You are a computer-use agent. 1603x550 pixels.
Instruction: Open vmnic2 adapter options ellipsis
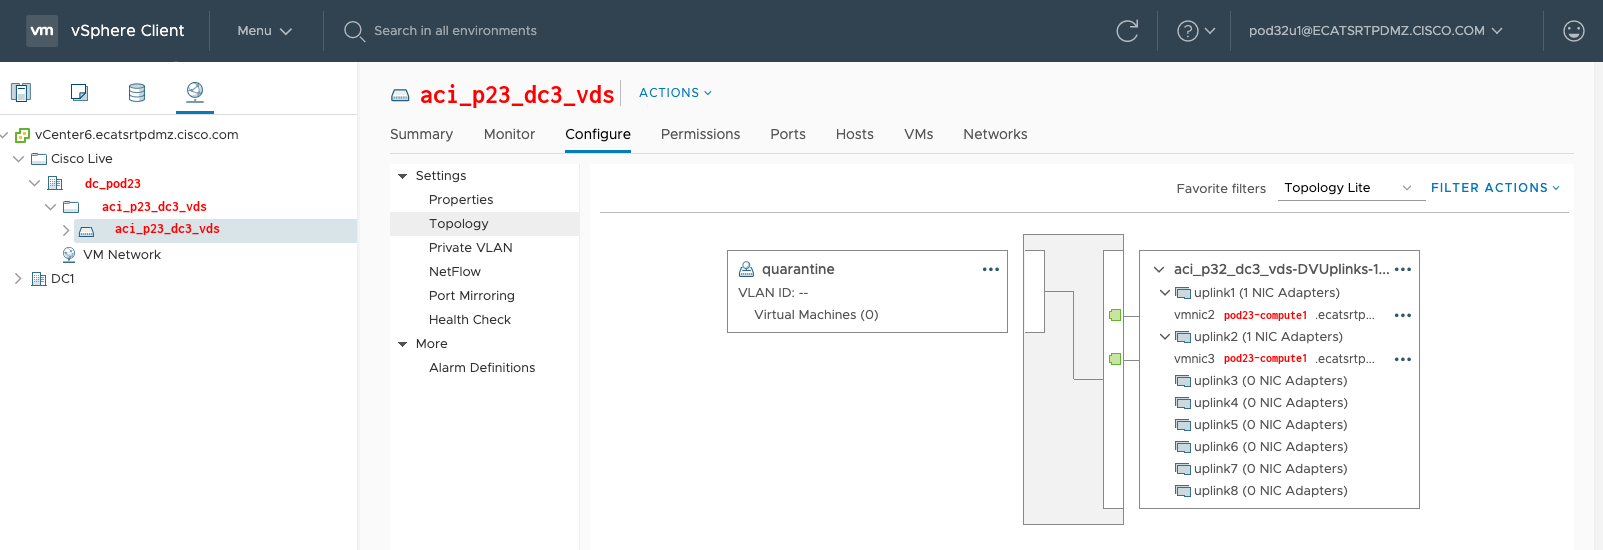(1403, 315)
